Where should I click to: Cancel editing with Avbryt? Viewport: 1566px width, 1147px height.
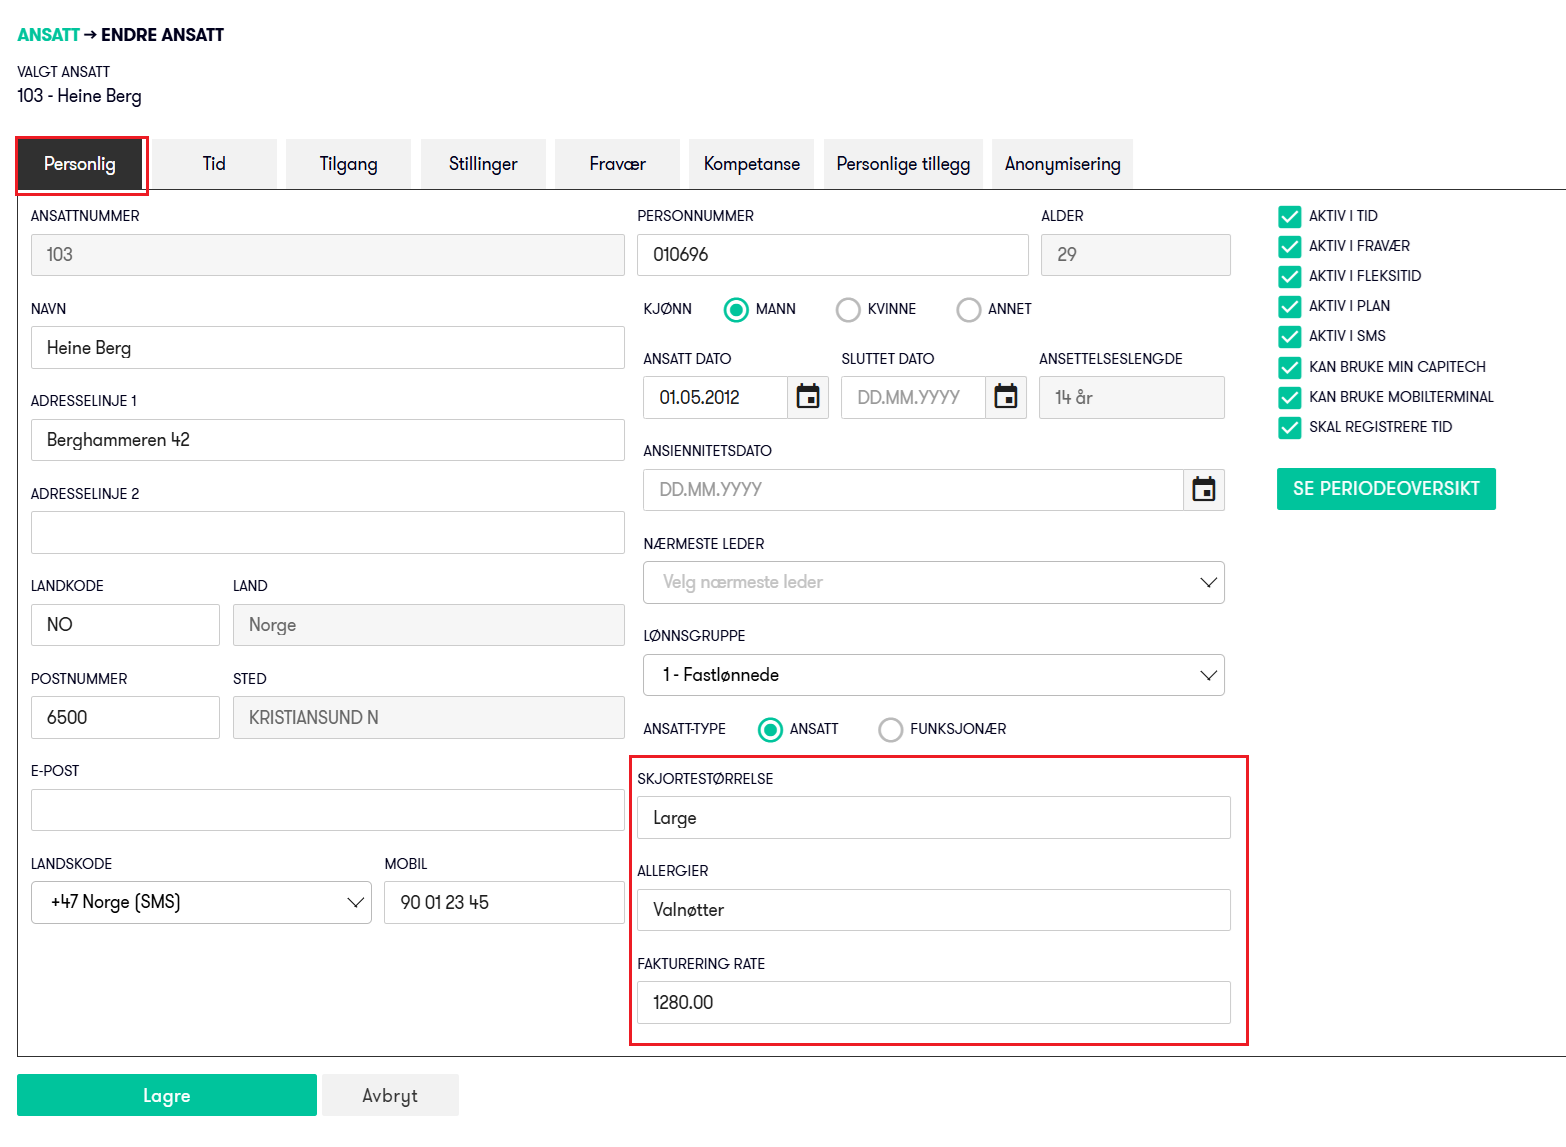pyautogui.click(x=390, y=1095)
